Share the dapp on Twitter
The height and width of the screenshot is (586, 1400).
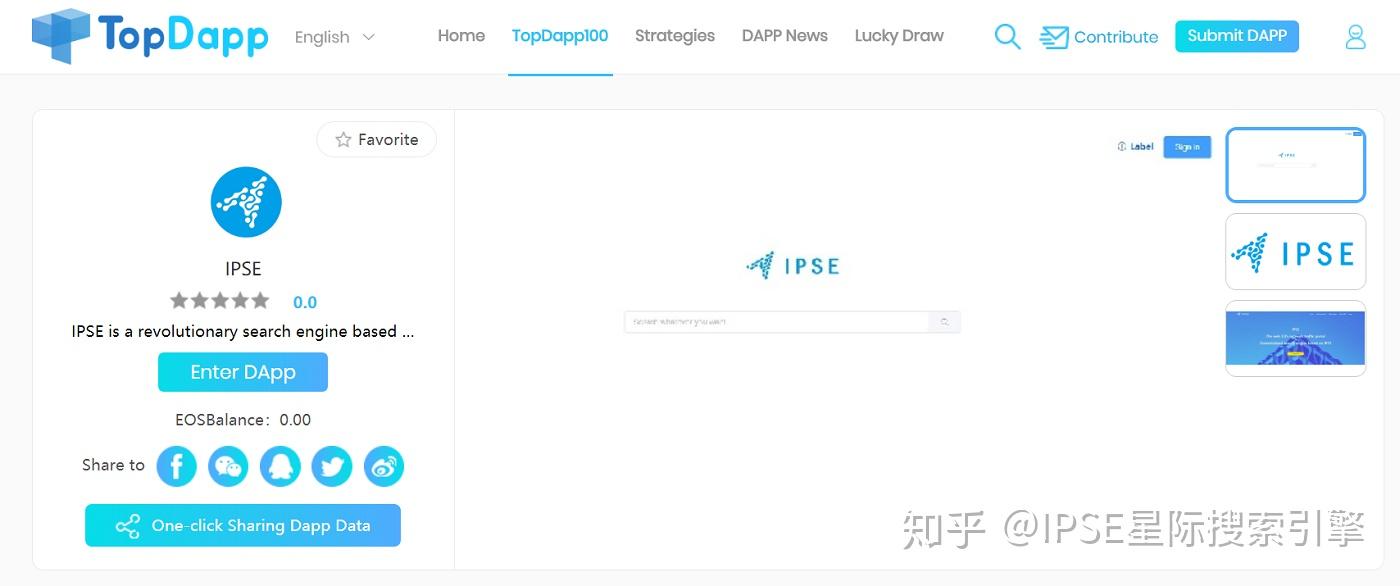(x=332, y=466)
